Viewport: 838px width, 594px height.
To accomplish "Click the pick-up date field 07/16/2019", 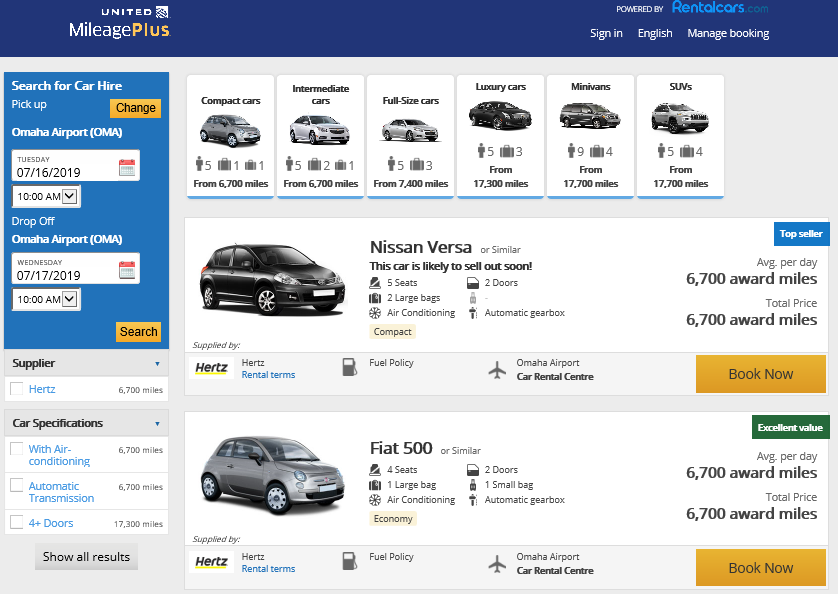I will point(76,166).
